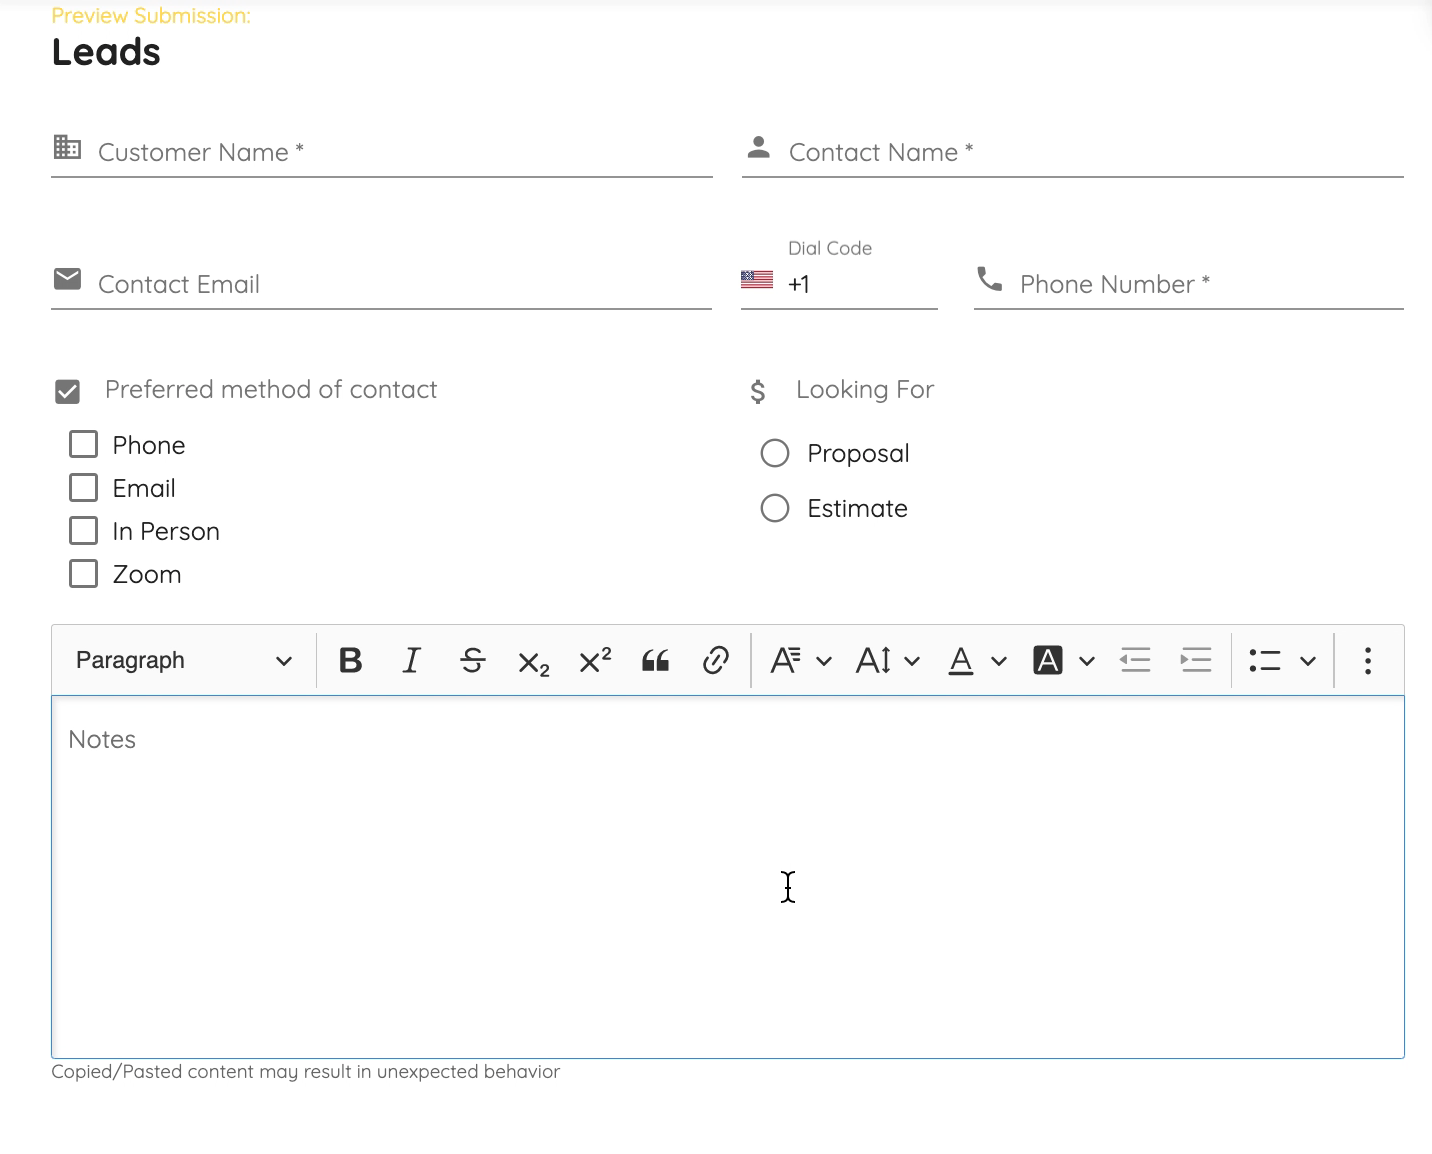Click the Preview Submission label
This screenshot has height=1154, width=1432.
click(x=151, y=15)
